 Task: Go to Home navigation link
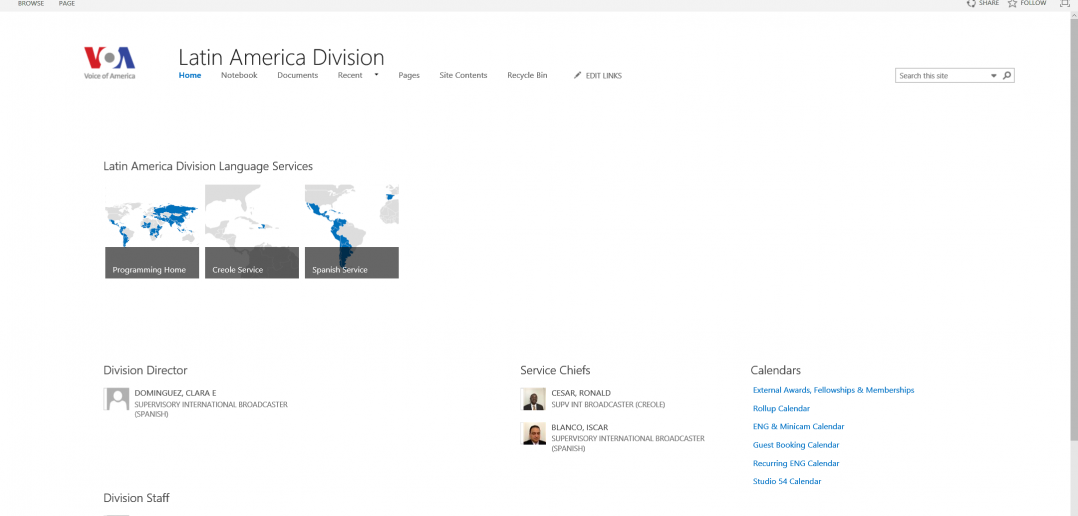[190, 76]
